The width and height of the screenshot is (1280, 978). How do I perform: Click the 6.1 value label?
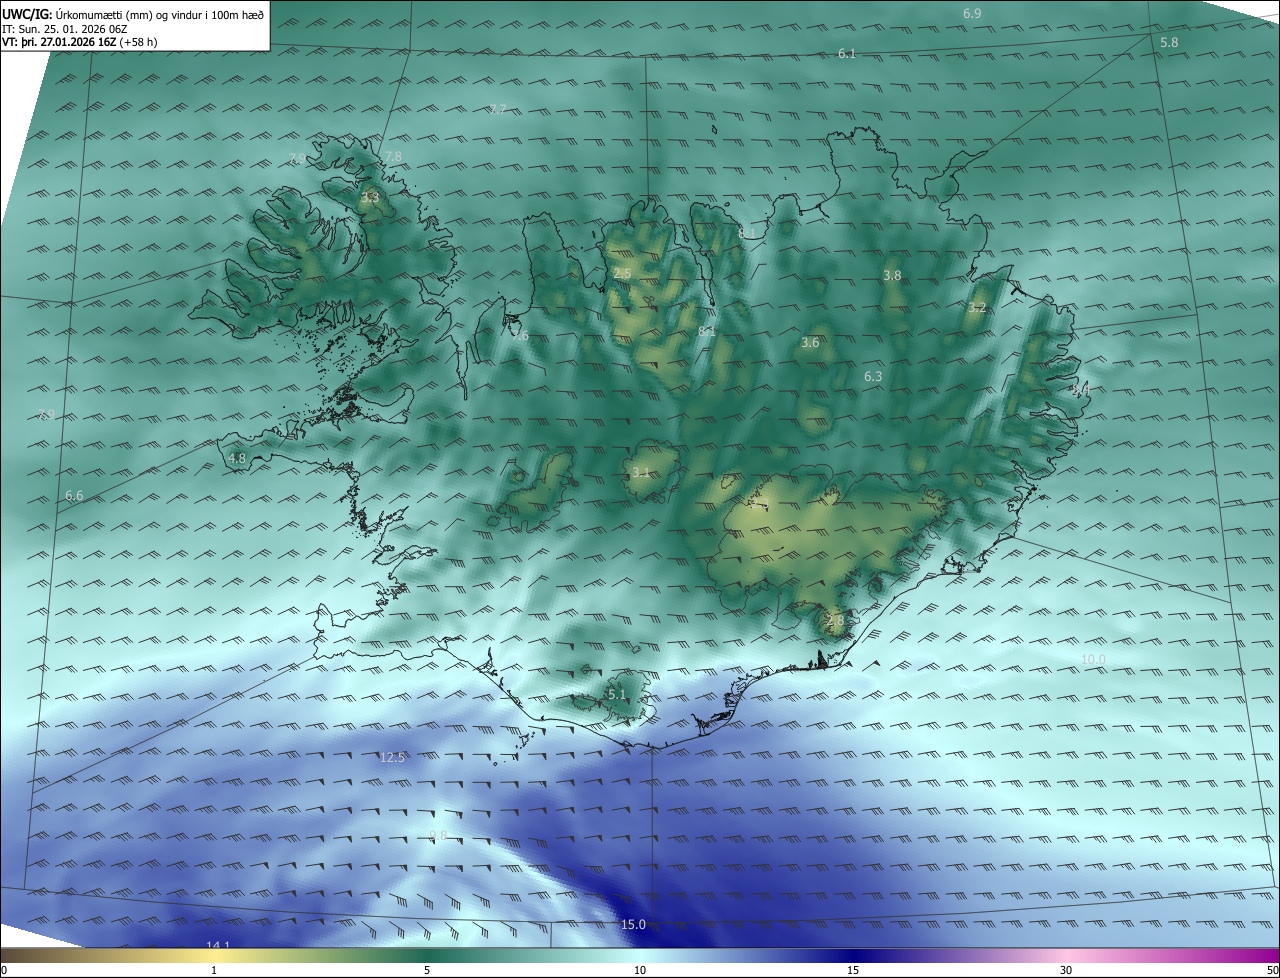click(847, 53)
